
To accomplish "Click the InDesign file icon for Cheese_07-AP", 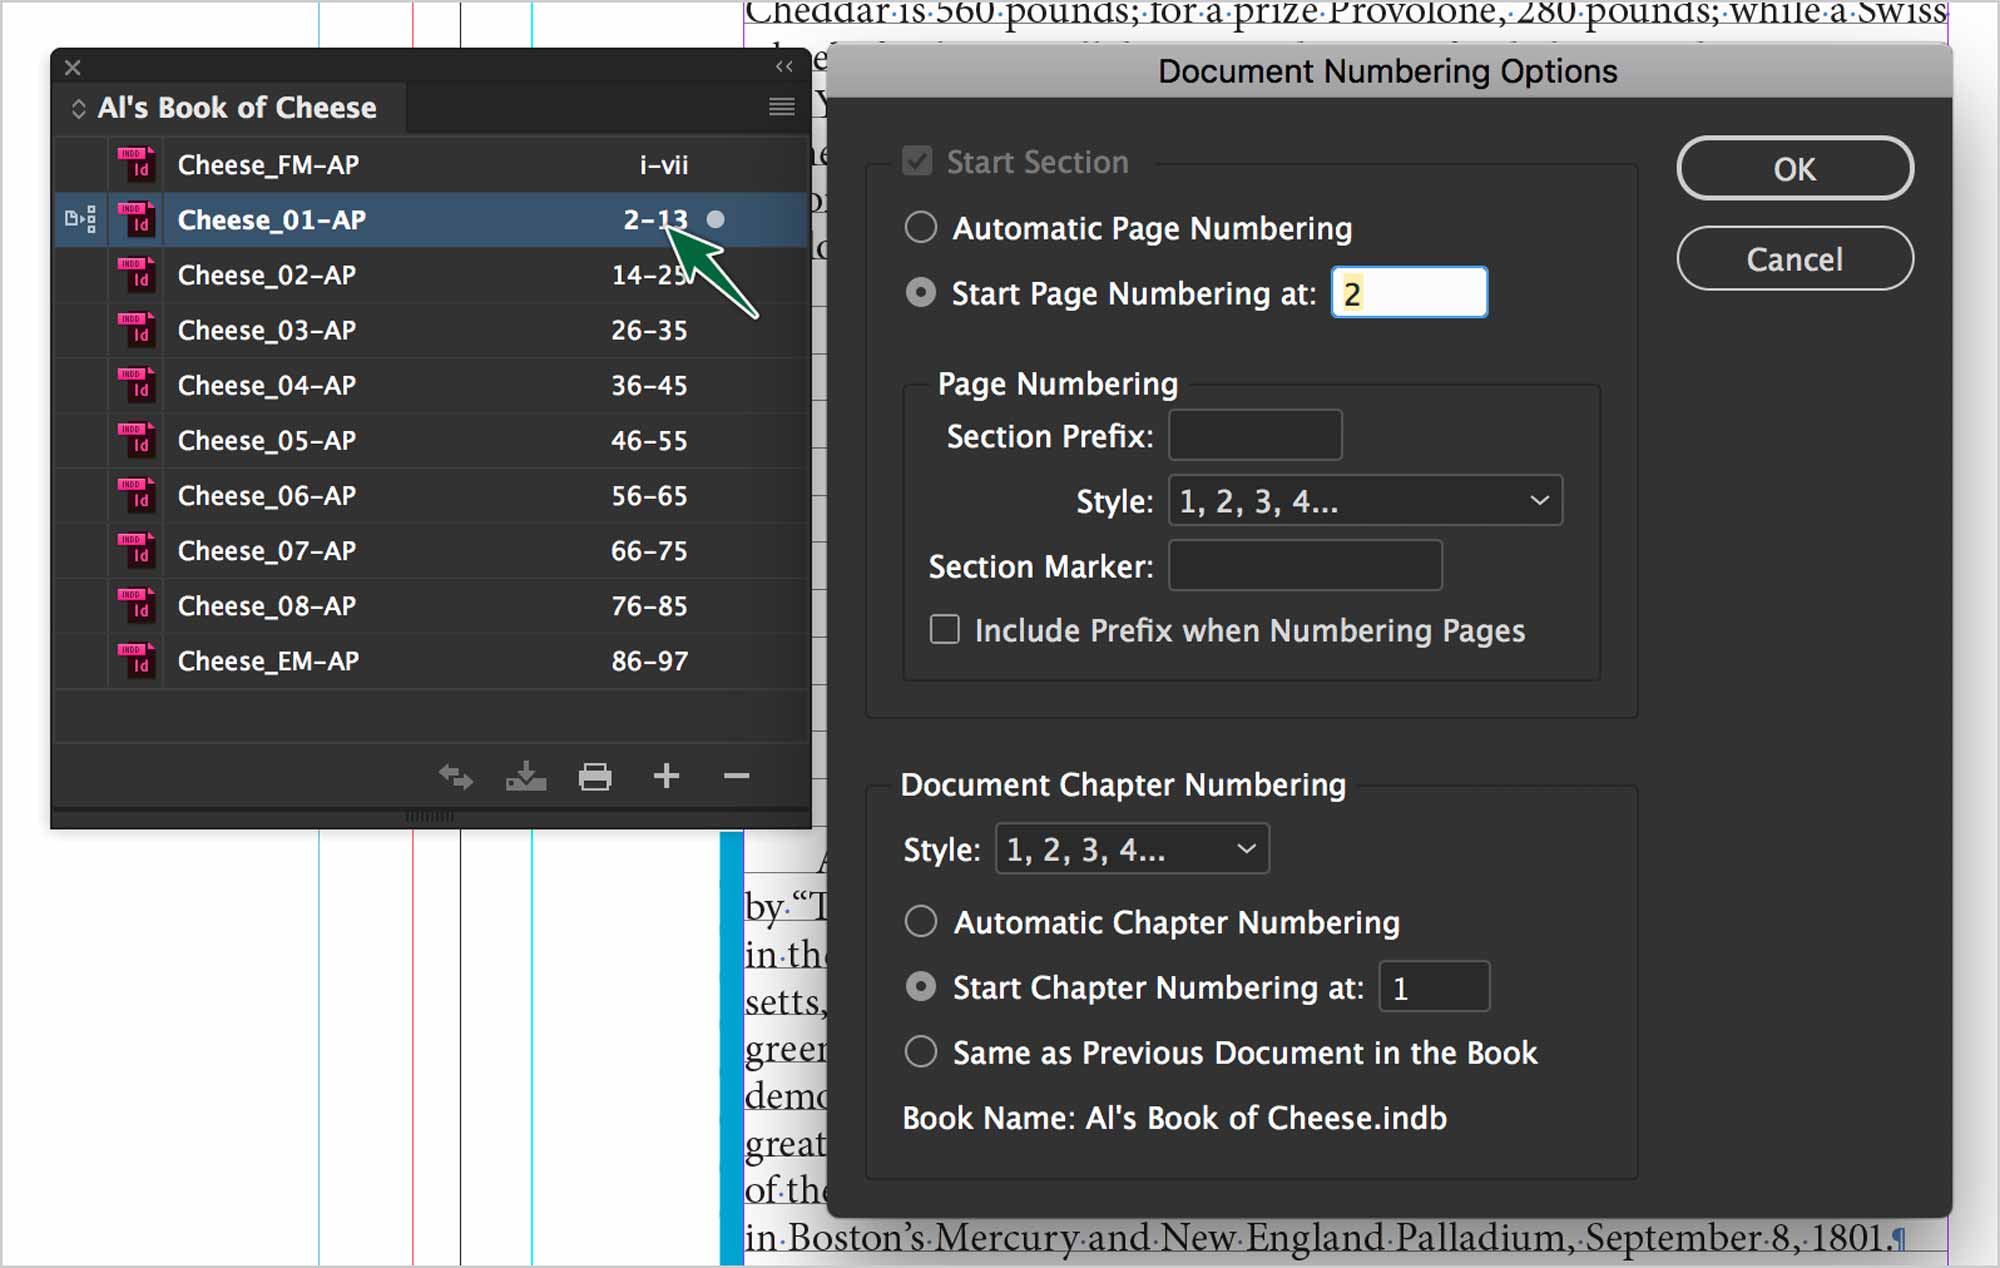I will 136,549.
